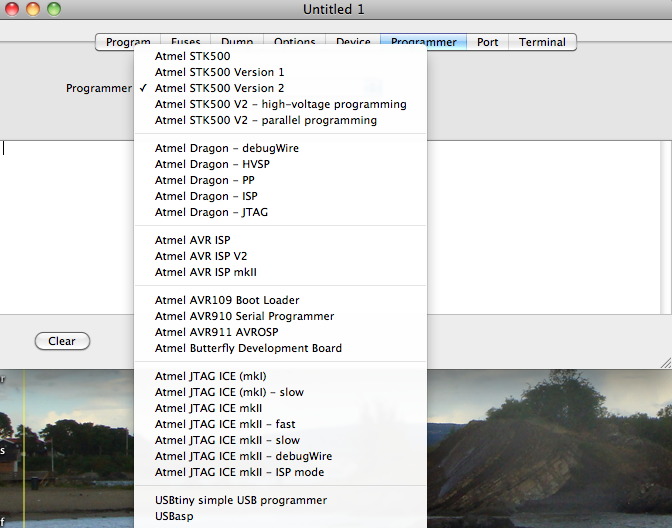Switch to the Port tab
672x528 pixels.
point(488,42)
